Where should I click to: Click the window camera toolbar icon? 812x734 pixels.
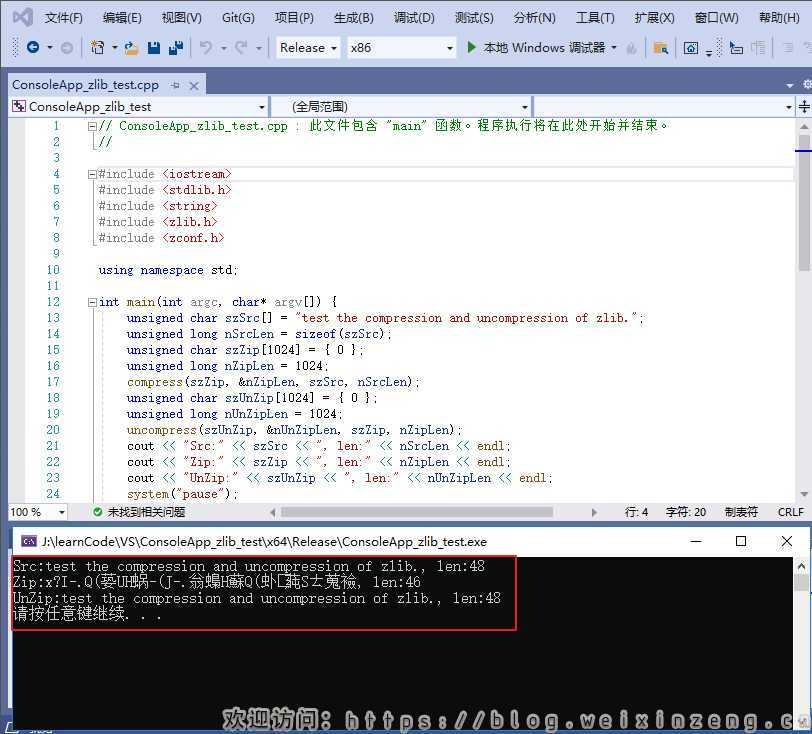(691, 48)
